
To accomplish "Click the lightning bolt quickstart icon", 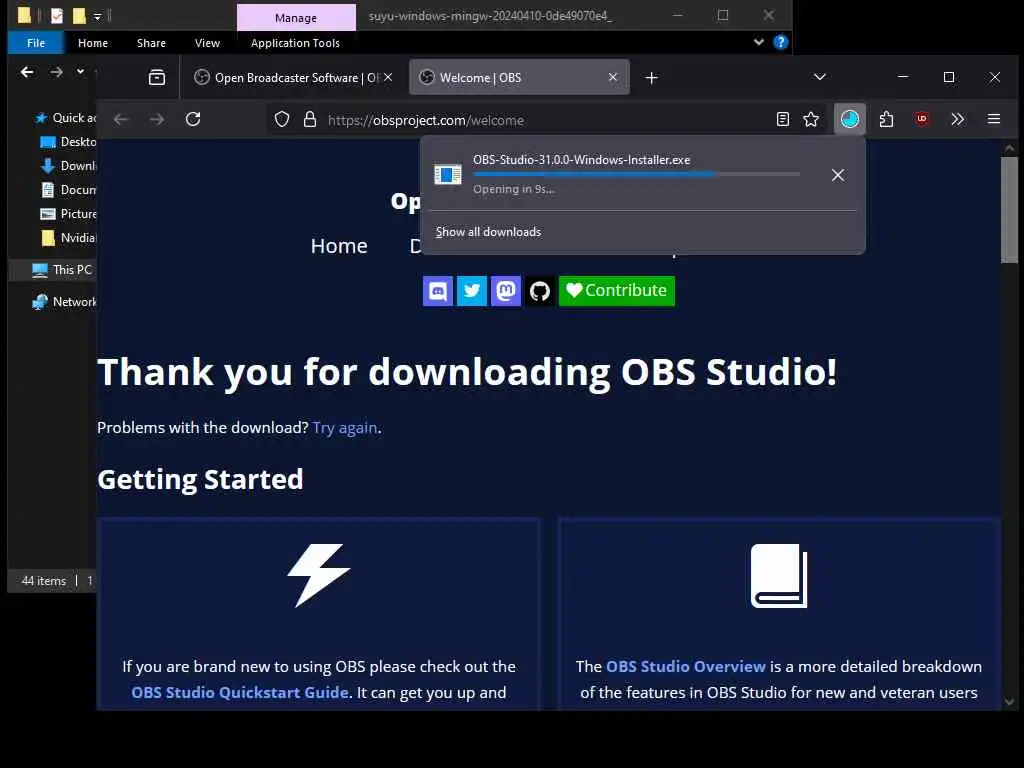I will pyautogui.click(x=319, y=575).
